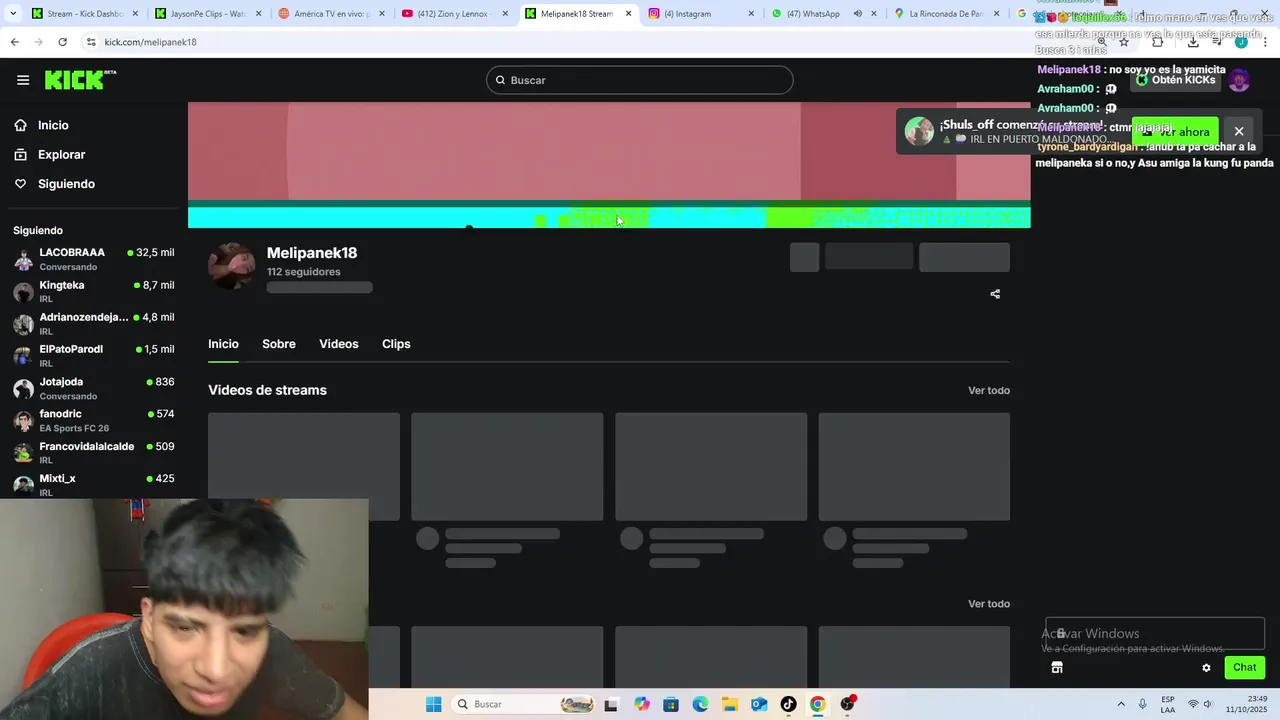Bookmark this page with the star icon
The width and height of the screenshot is (1280, 720).
pyautogui.click(x=1124, y=42)
